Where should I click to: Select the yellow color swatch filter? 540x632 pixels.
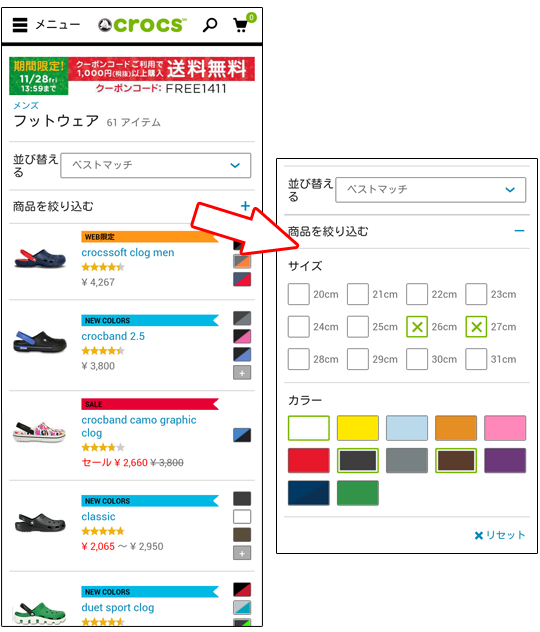[357, 428]
